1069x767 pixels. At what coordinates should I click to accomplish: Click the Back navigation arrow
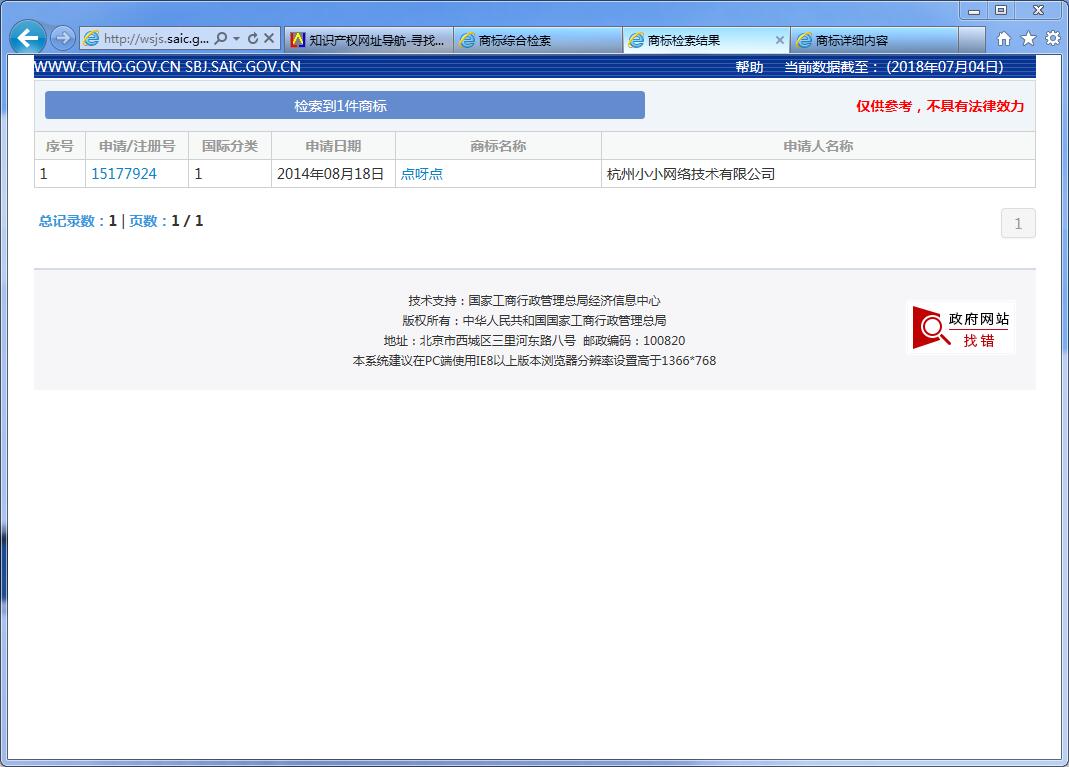pyautogui.click(x=27, y=37)
